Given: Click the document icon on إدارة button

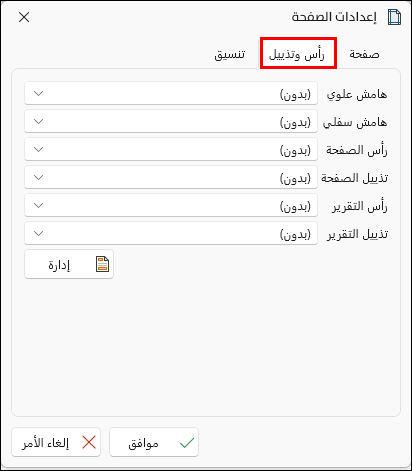Looking at the screenshot, I should coord(102,264).
